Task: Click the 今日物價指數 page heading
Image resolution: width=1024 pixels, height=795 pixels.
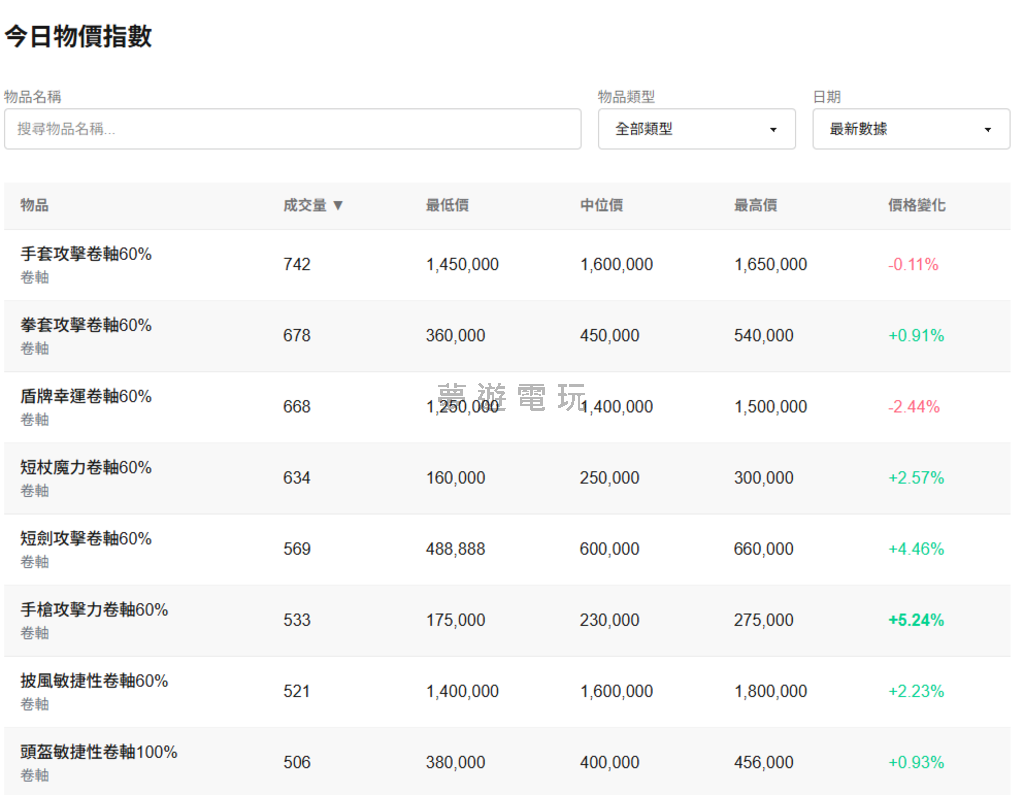Action: pyautogui.click(x=78, y=36)
